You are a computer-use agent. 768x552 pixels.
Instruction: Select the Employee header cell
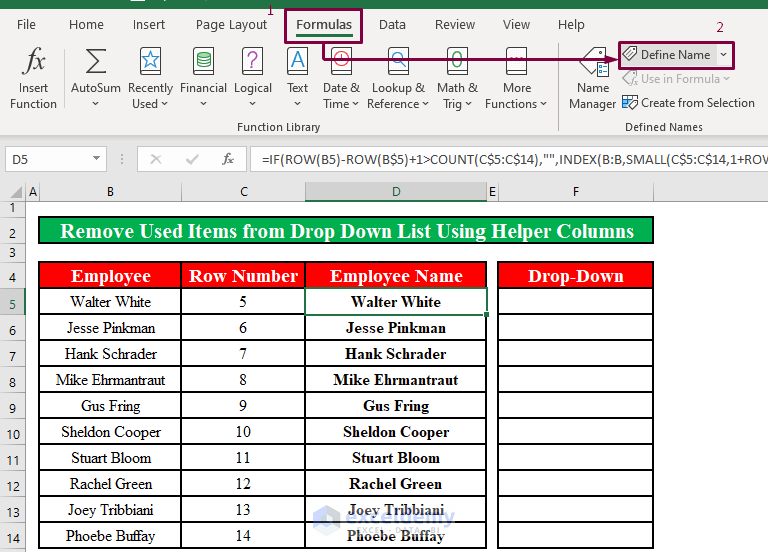click(x=110, y=276)
